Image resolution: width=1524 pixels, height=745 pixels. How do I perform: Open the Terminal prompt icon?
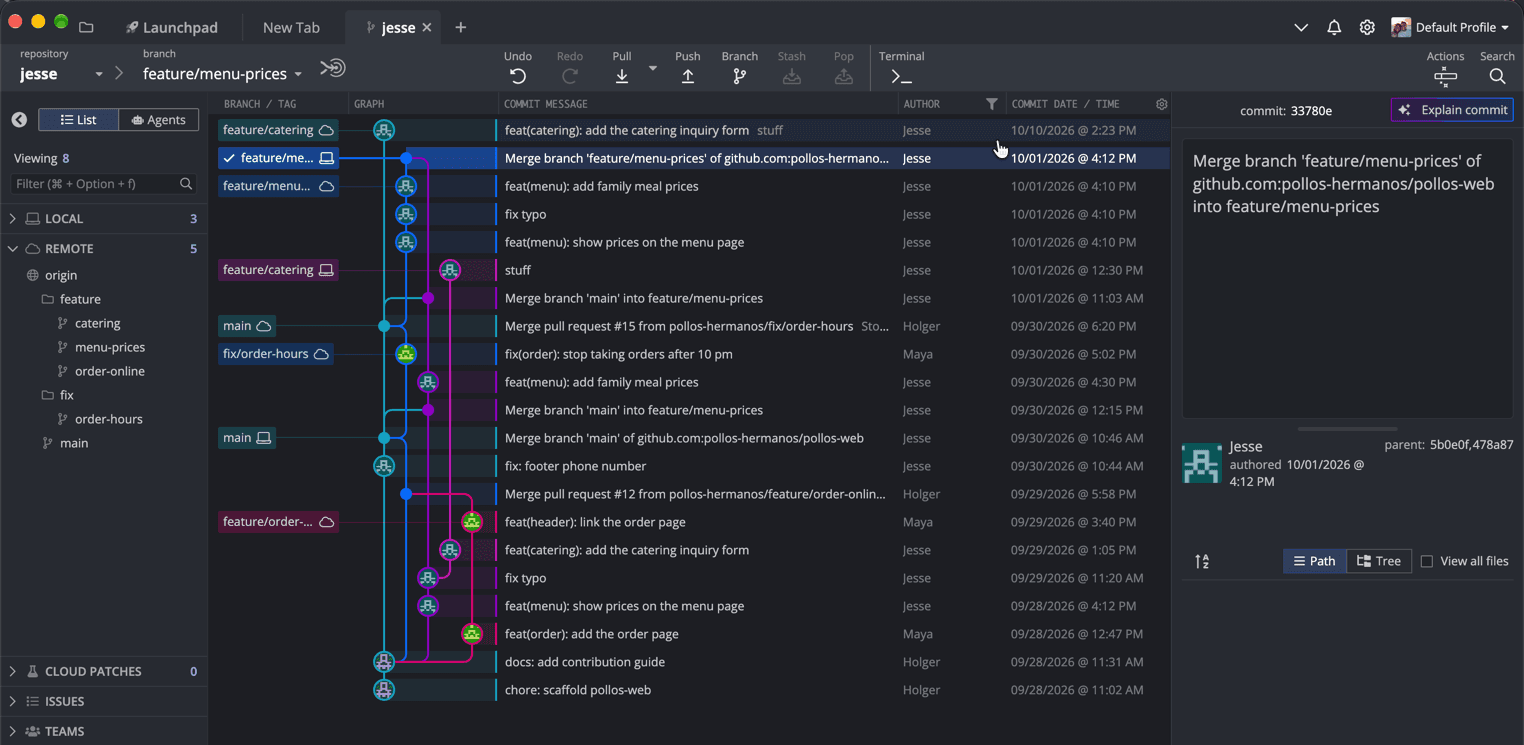coord(901,76)
